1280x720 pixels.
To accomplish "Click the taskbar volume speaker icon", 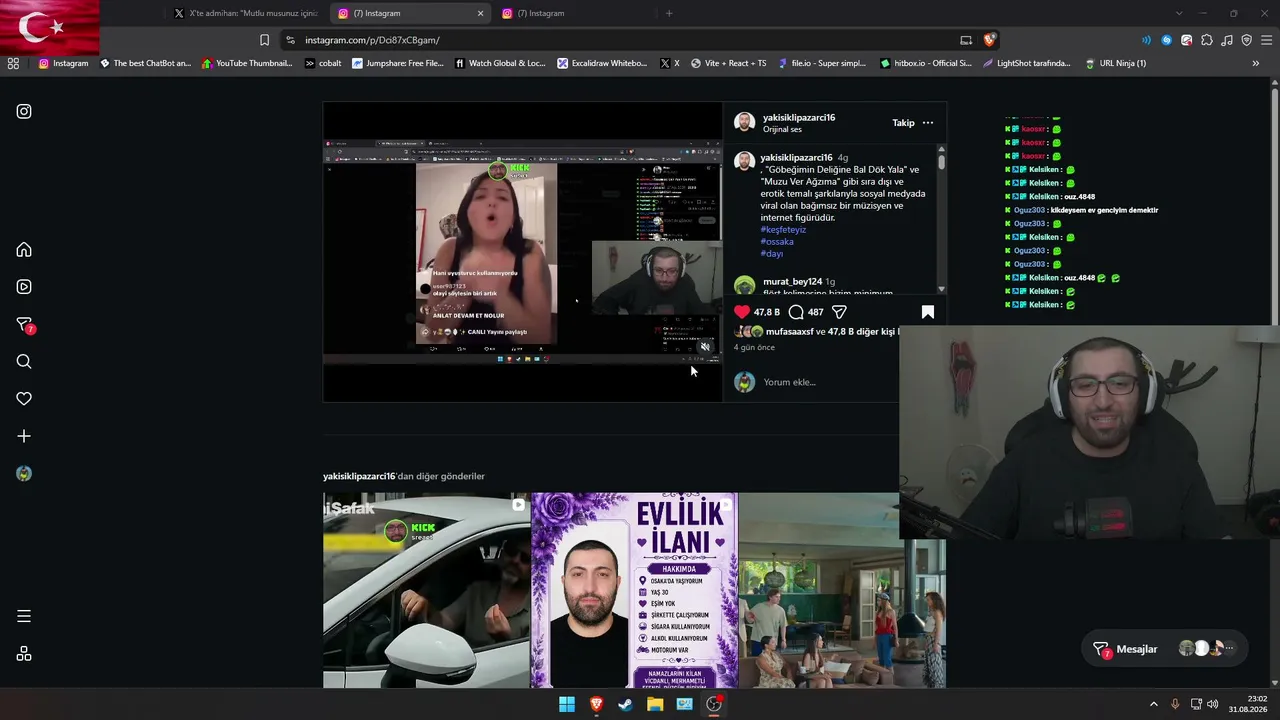I will [x=1213, y=704].
